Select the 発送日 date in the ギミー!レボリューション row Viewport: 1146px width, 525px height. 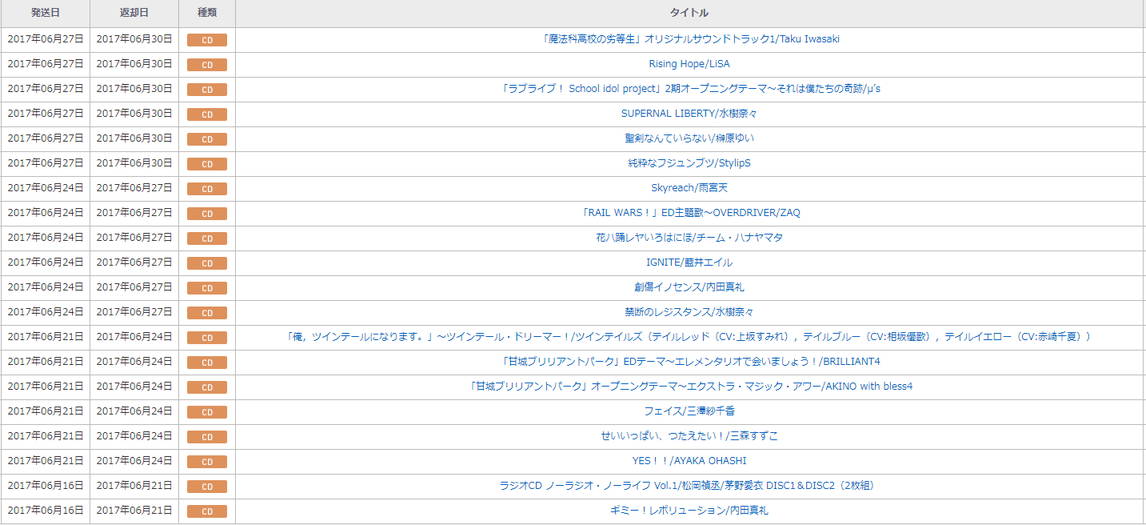tap(45, 510)
